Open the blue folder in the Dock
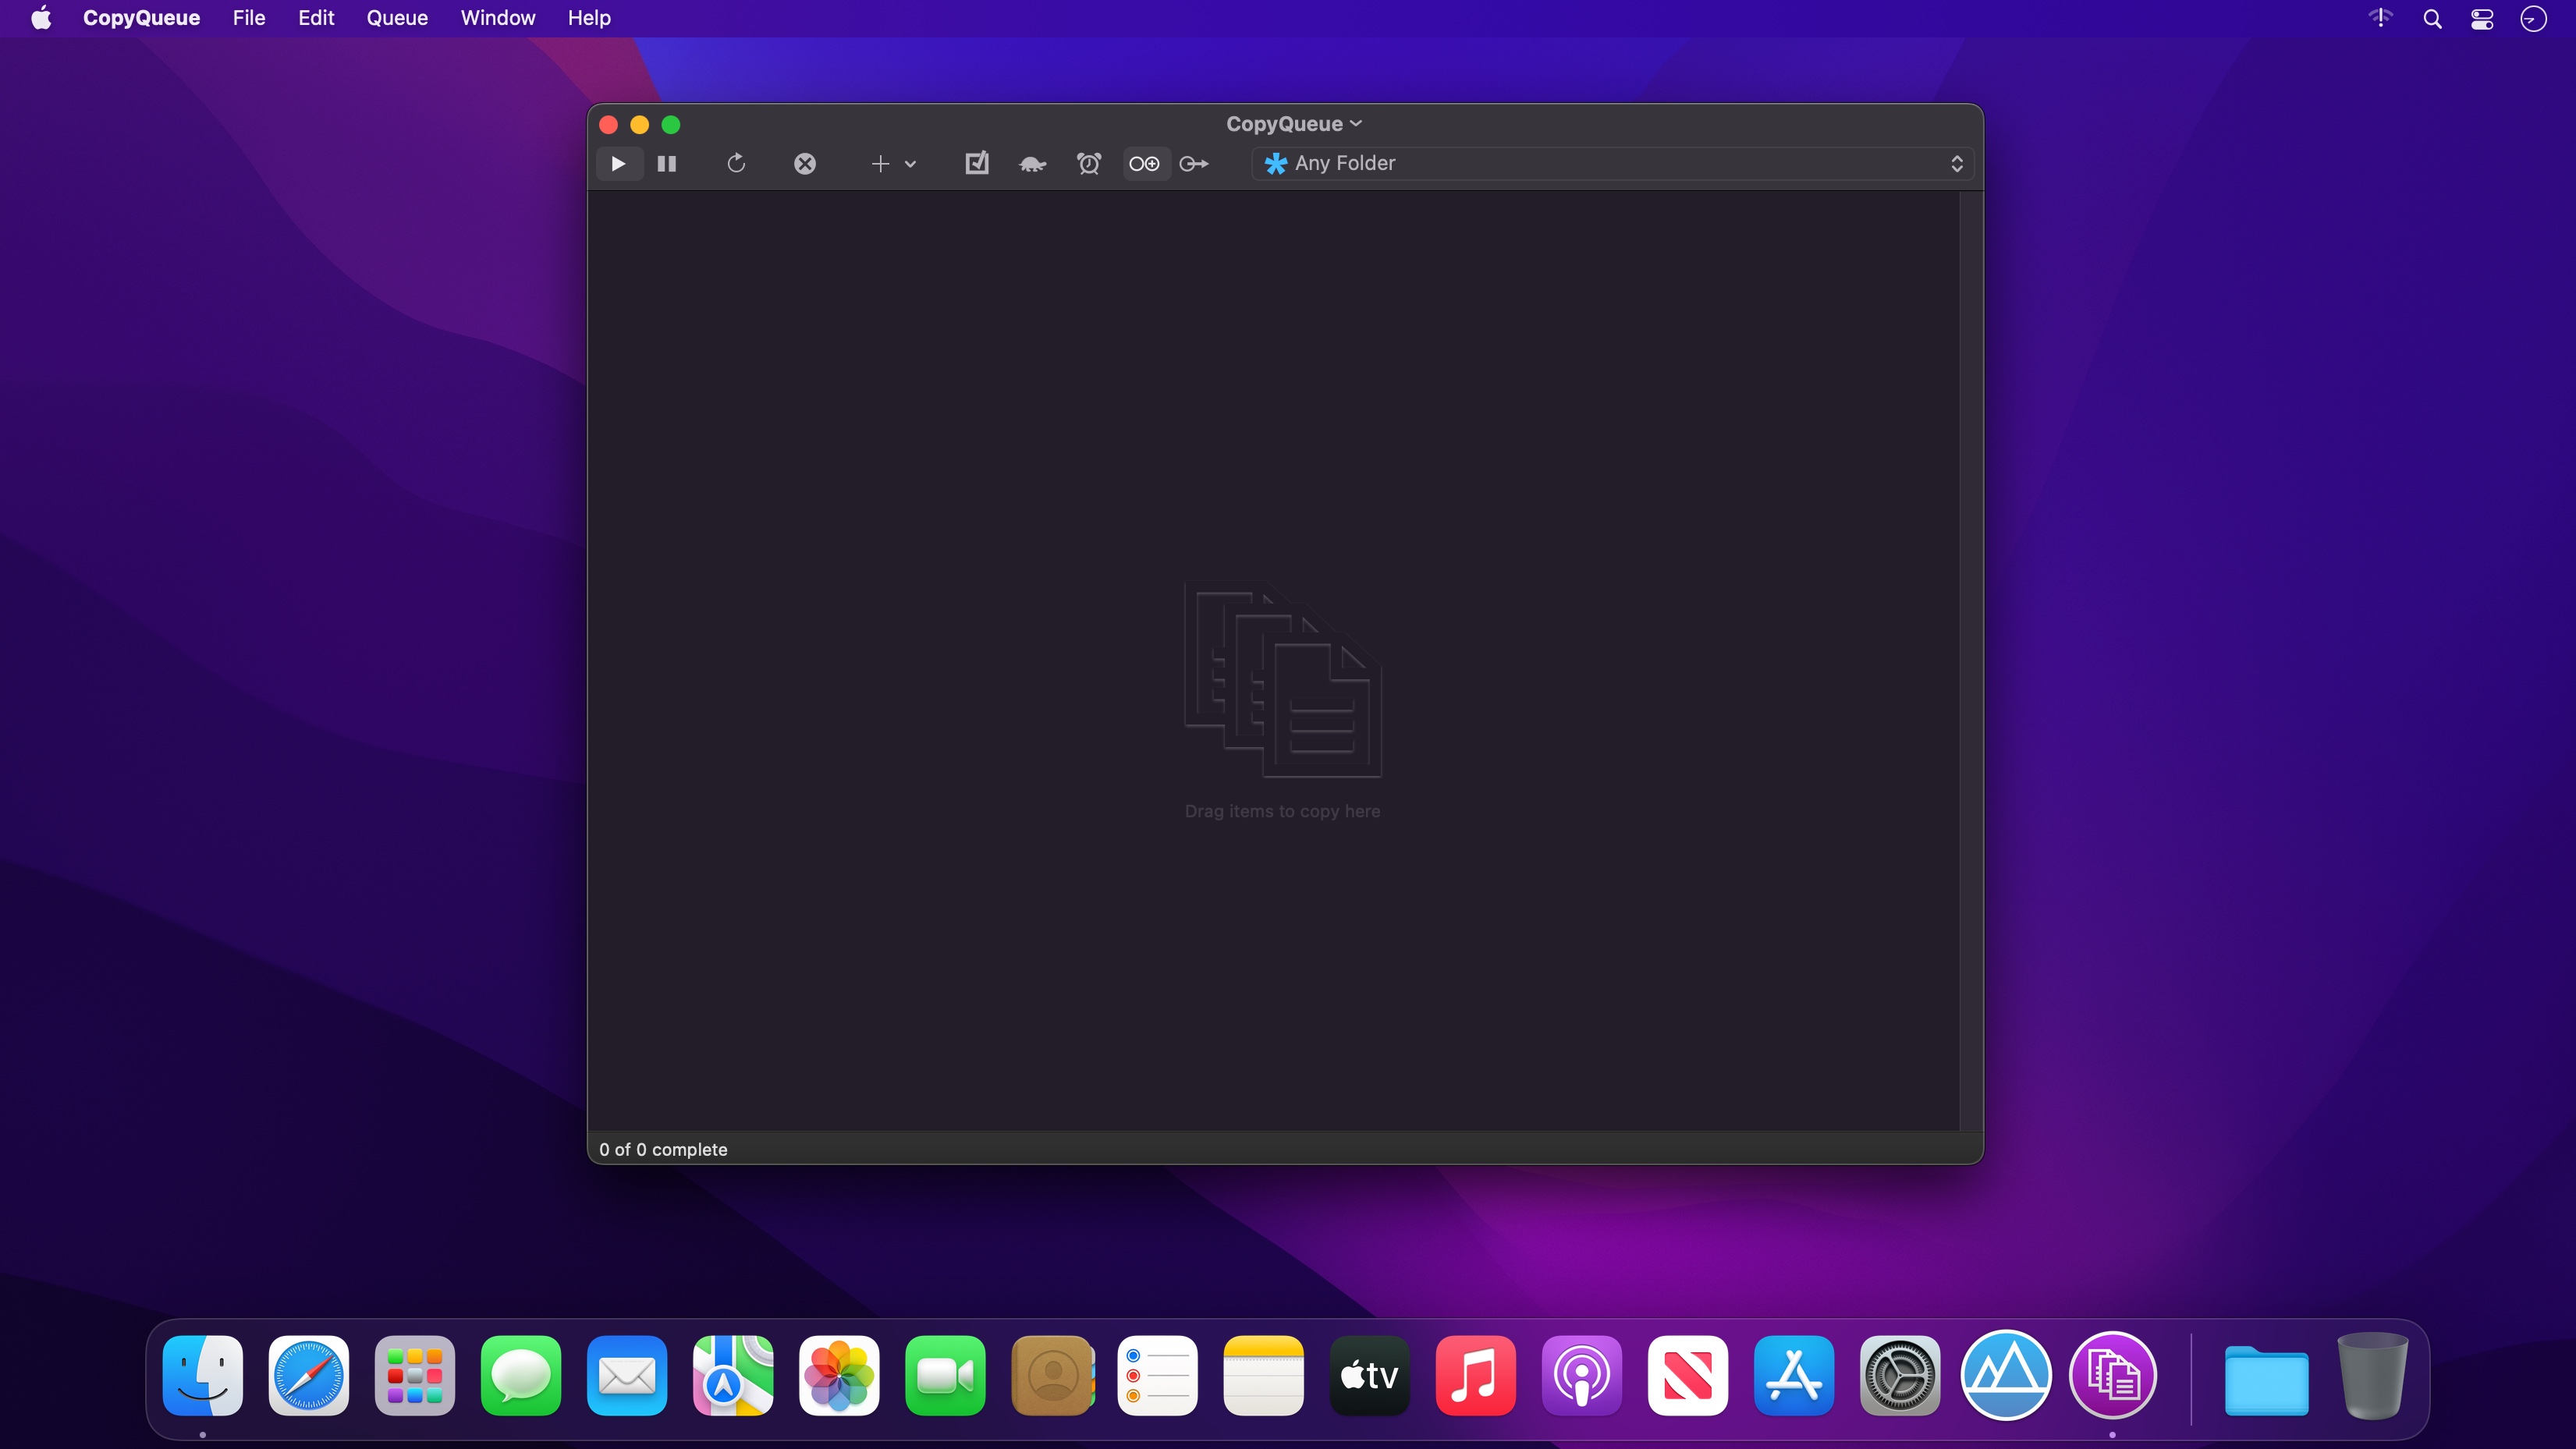Screen dimensions: 2576x1449 [2266, 1380]
